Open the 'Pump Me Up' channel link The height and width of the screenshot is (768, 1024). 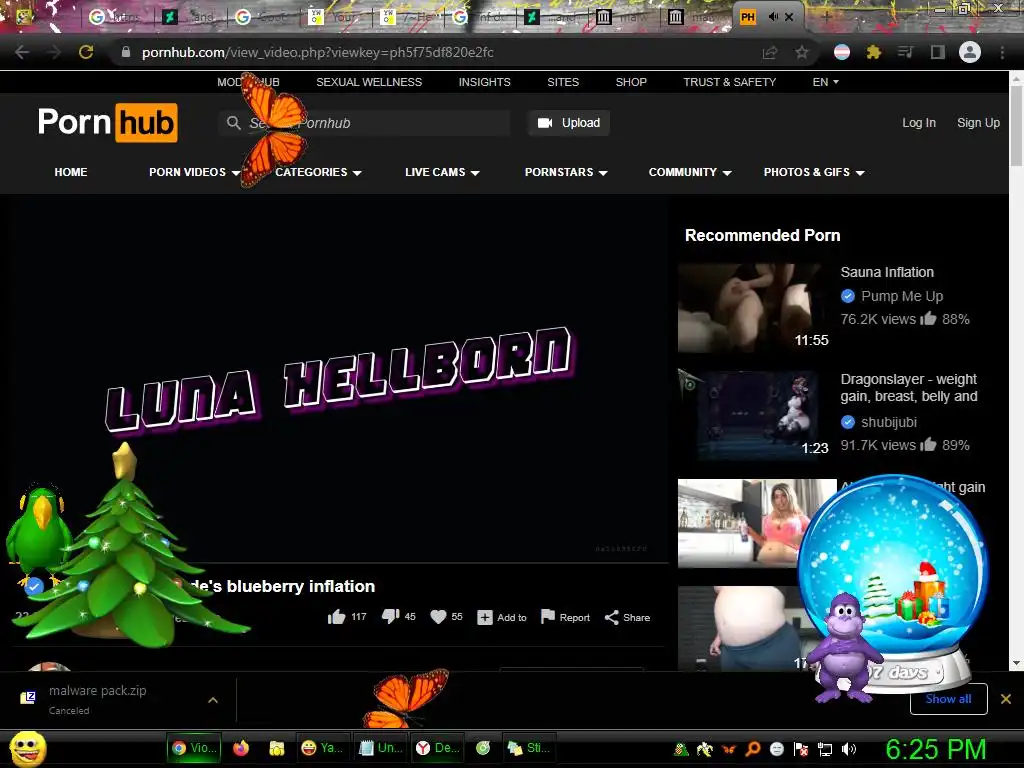[902, 296]
